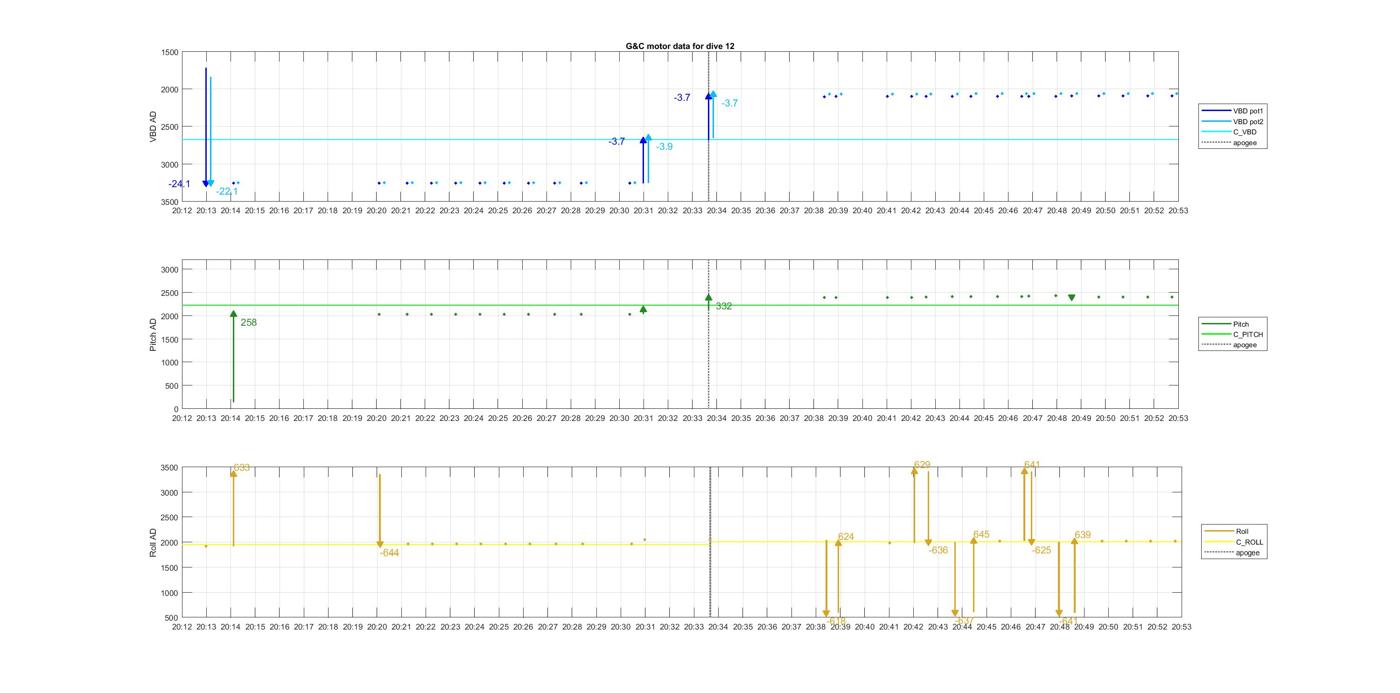Select the green '332' pitch label
This screenshot has width=1400, height=693.
tap(724, 307)
